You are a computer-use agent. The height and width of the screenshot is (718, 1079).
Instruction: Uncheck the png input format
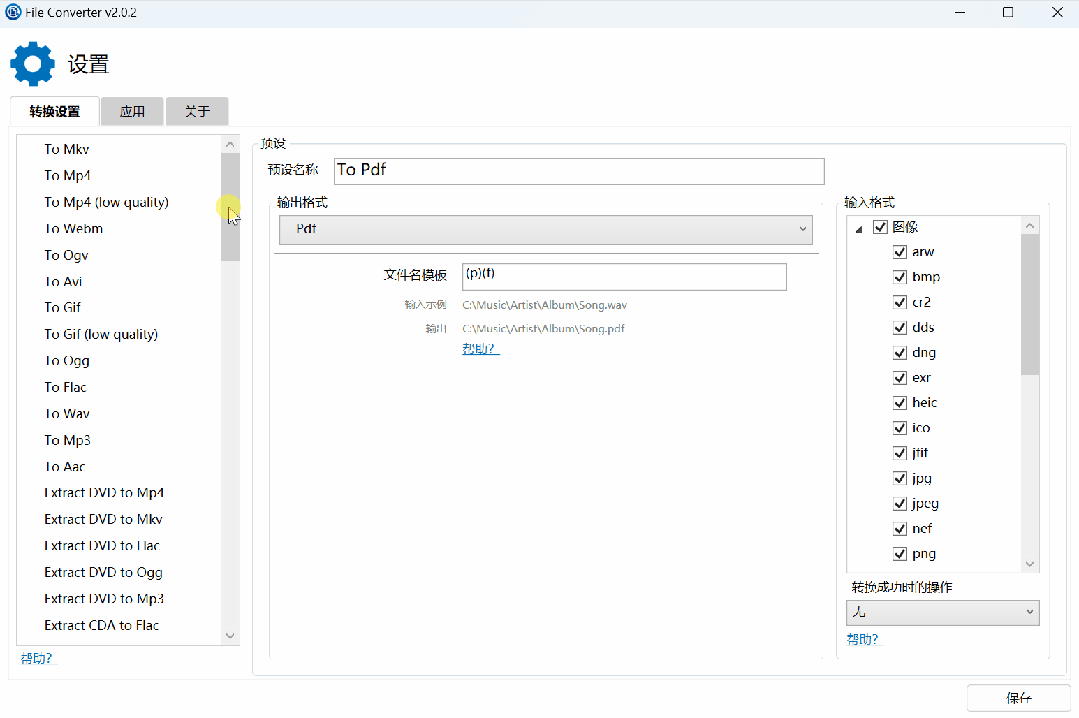(x=900, y=554)
